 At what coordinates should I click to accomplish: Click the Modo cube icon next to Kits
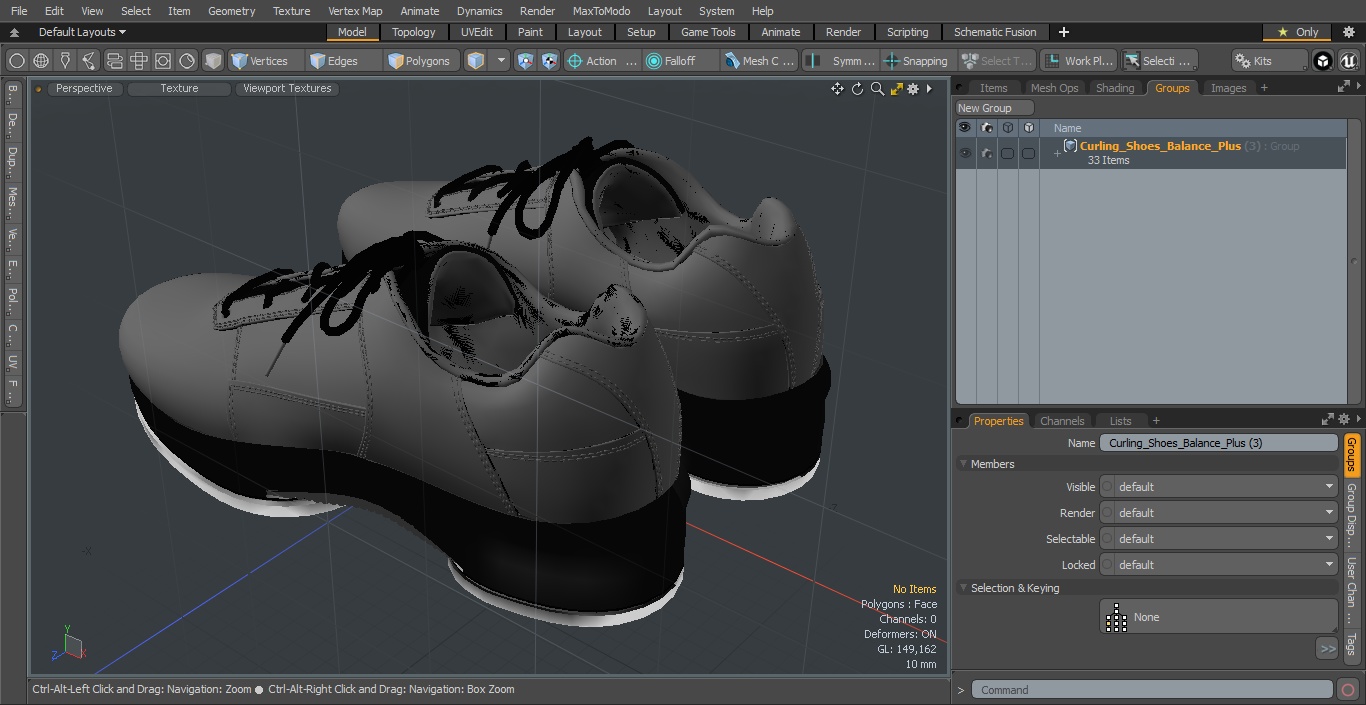[1323, 61]
